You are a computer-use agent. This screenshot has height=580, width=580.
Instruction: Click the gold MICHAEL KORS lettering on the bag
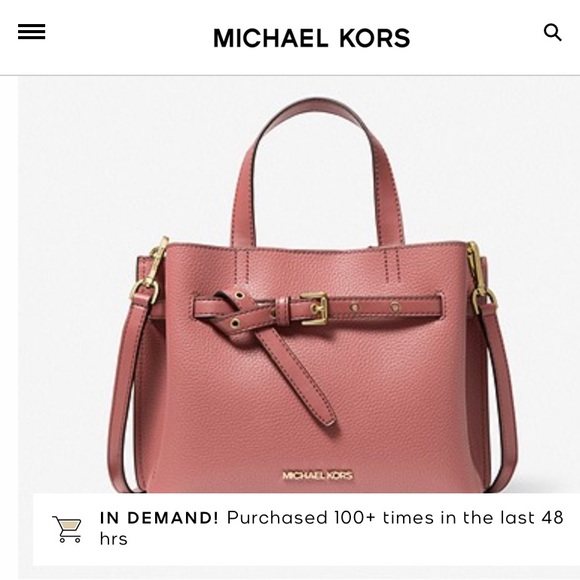[x=317, y=475]
